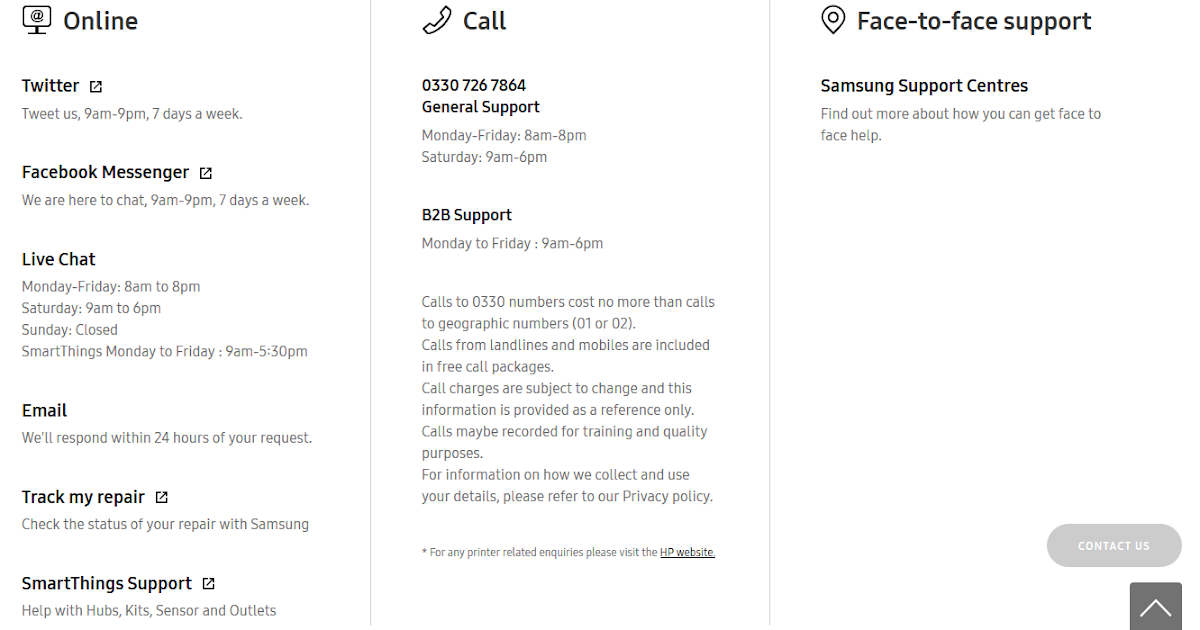This screenshot has width=1200, height=630.
Task: Open Samsung Support Centres information
Action: tap(924, 85)
